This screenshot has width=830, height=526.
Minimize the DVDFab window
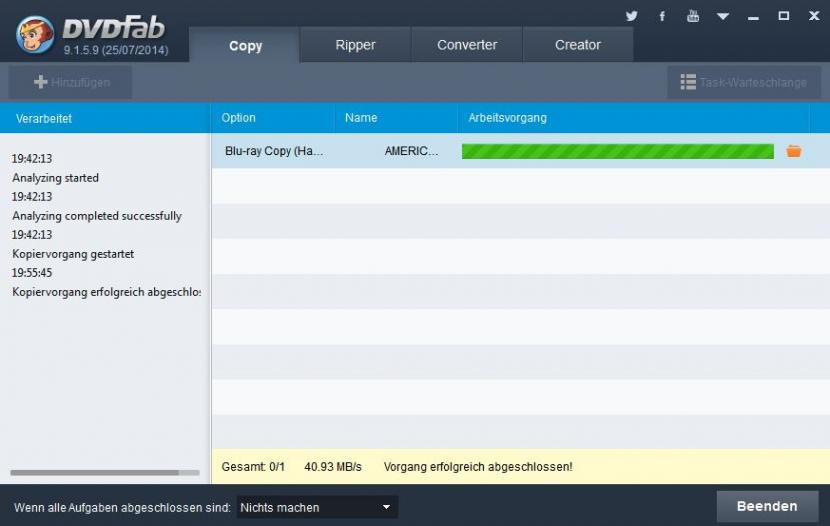click(753, 17)
